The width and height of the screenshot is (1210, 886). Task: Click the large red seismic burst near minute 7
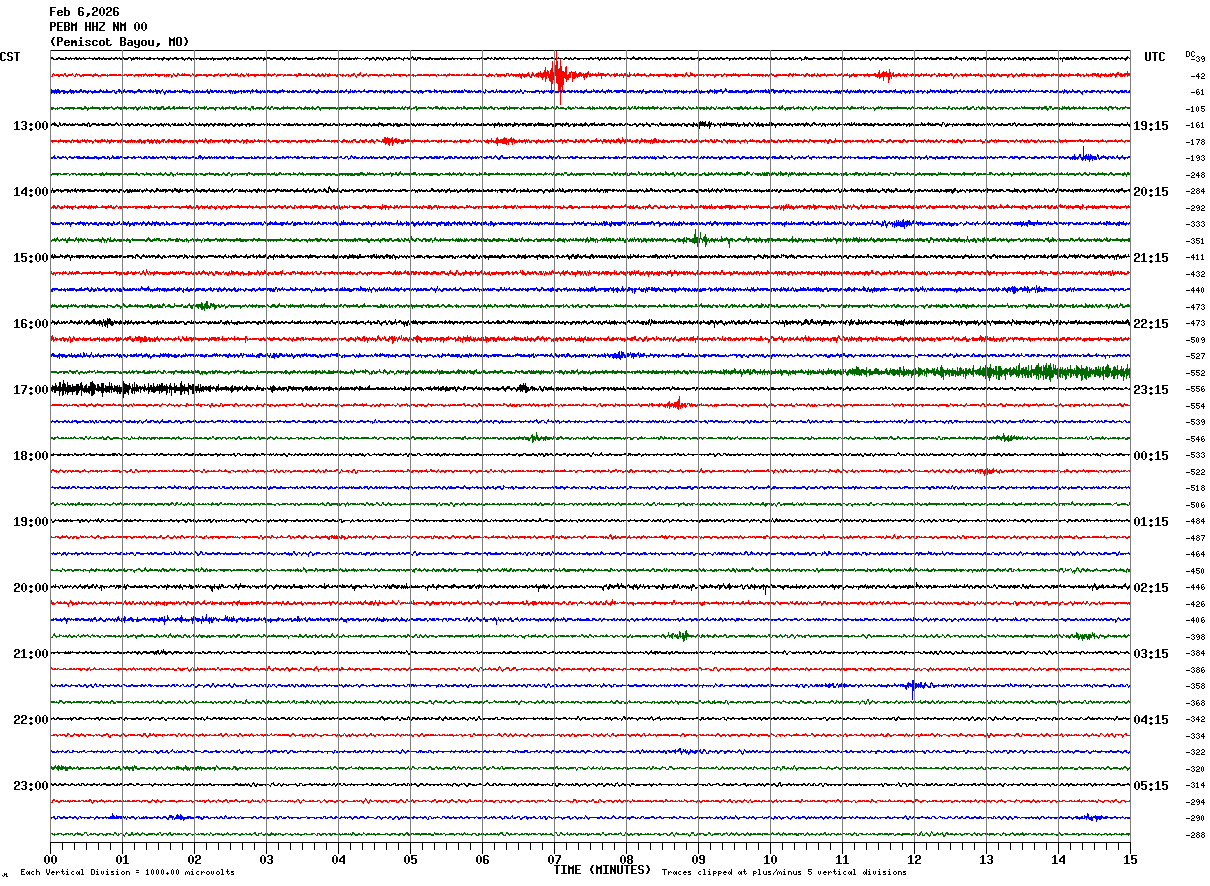click(557, 75)
